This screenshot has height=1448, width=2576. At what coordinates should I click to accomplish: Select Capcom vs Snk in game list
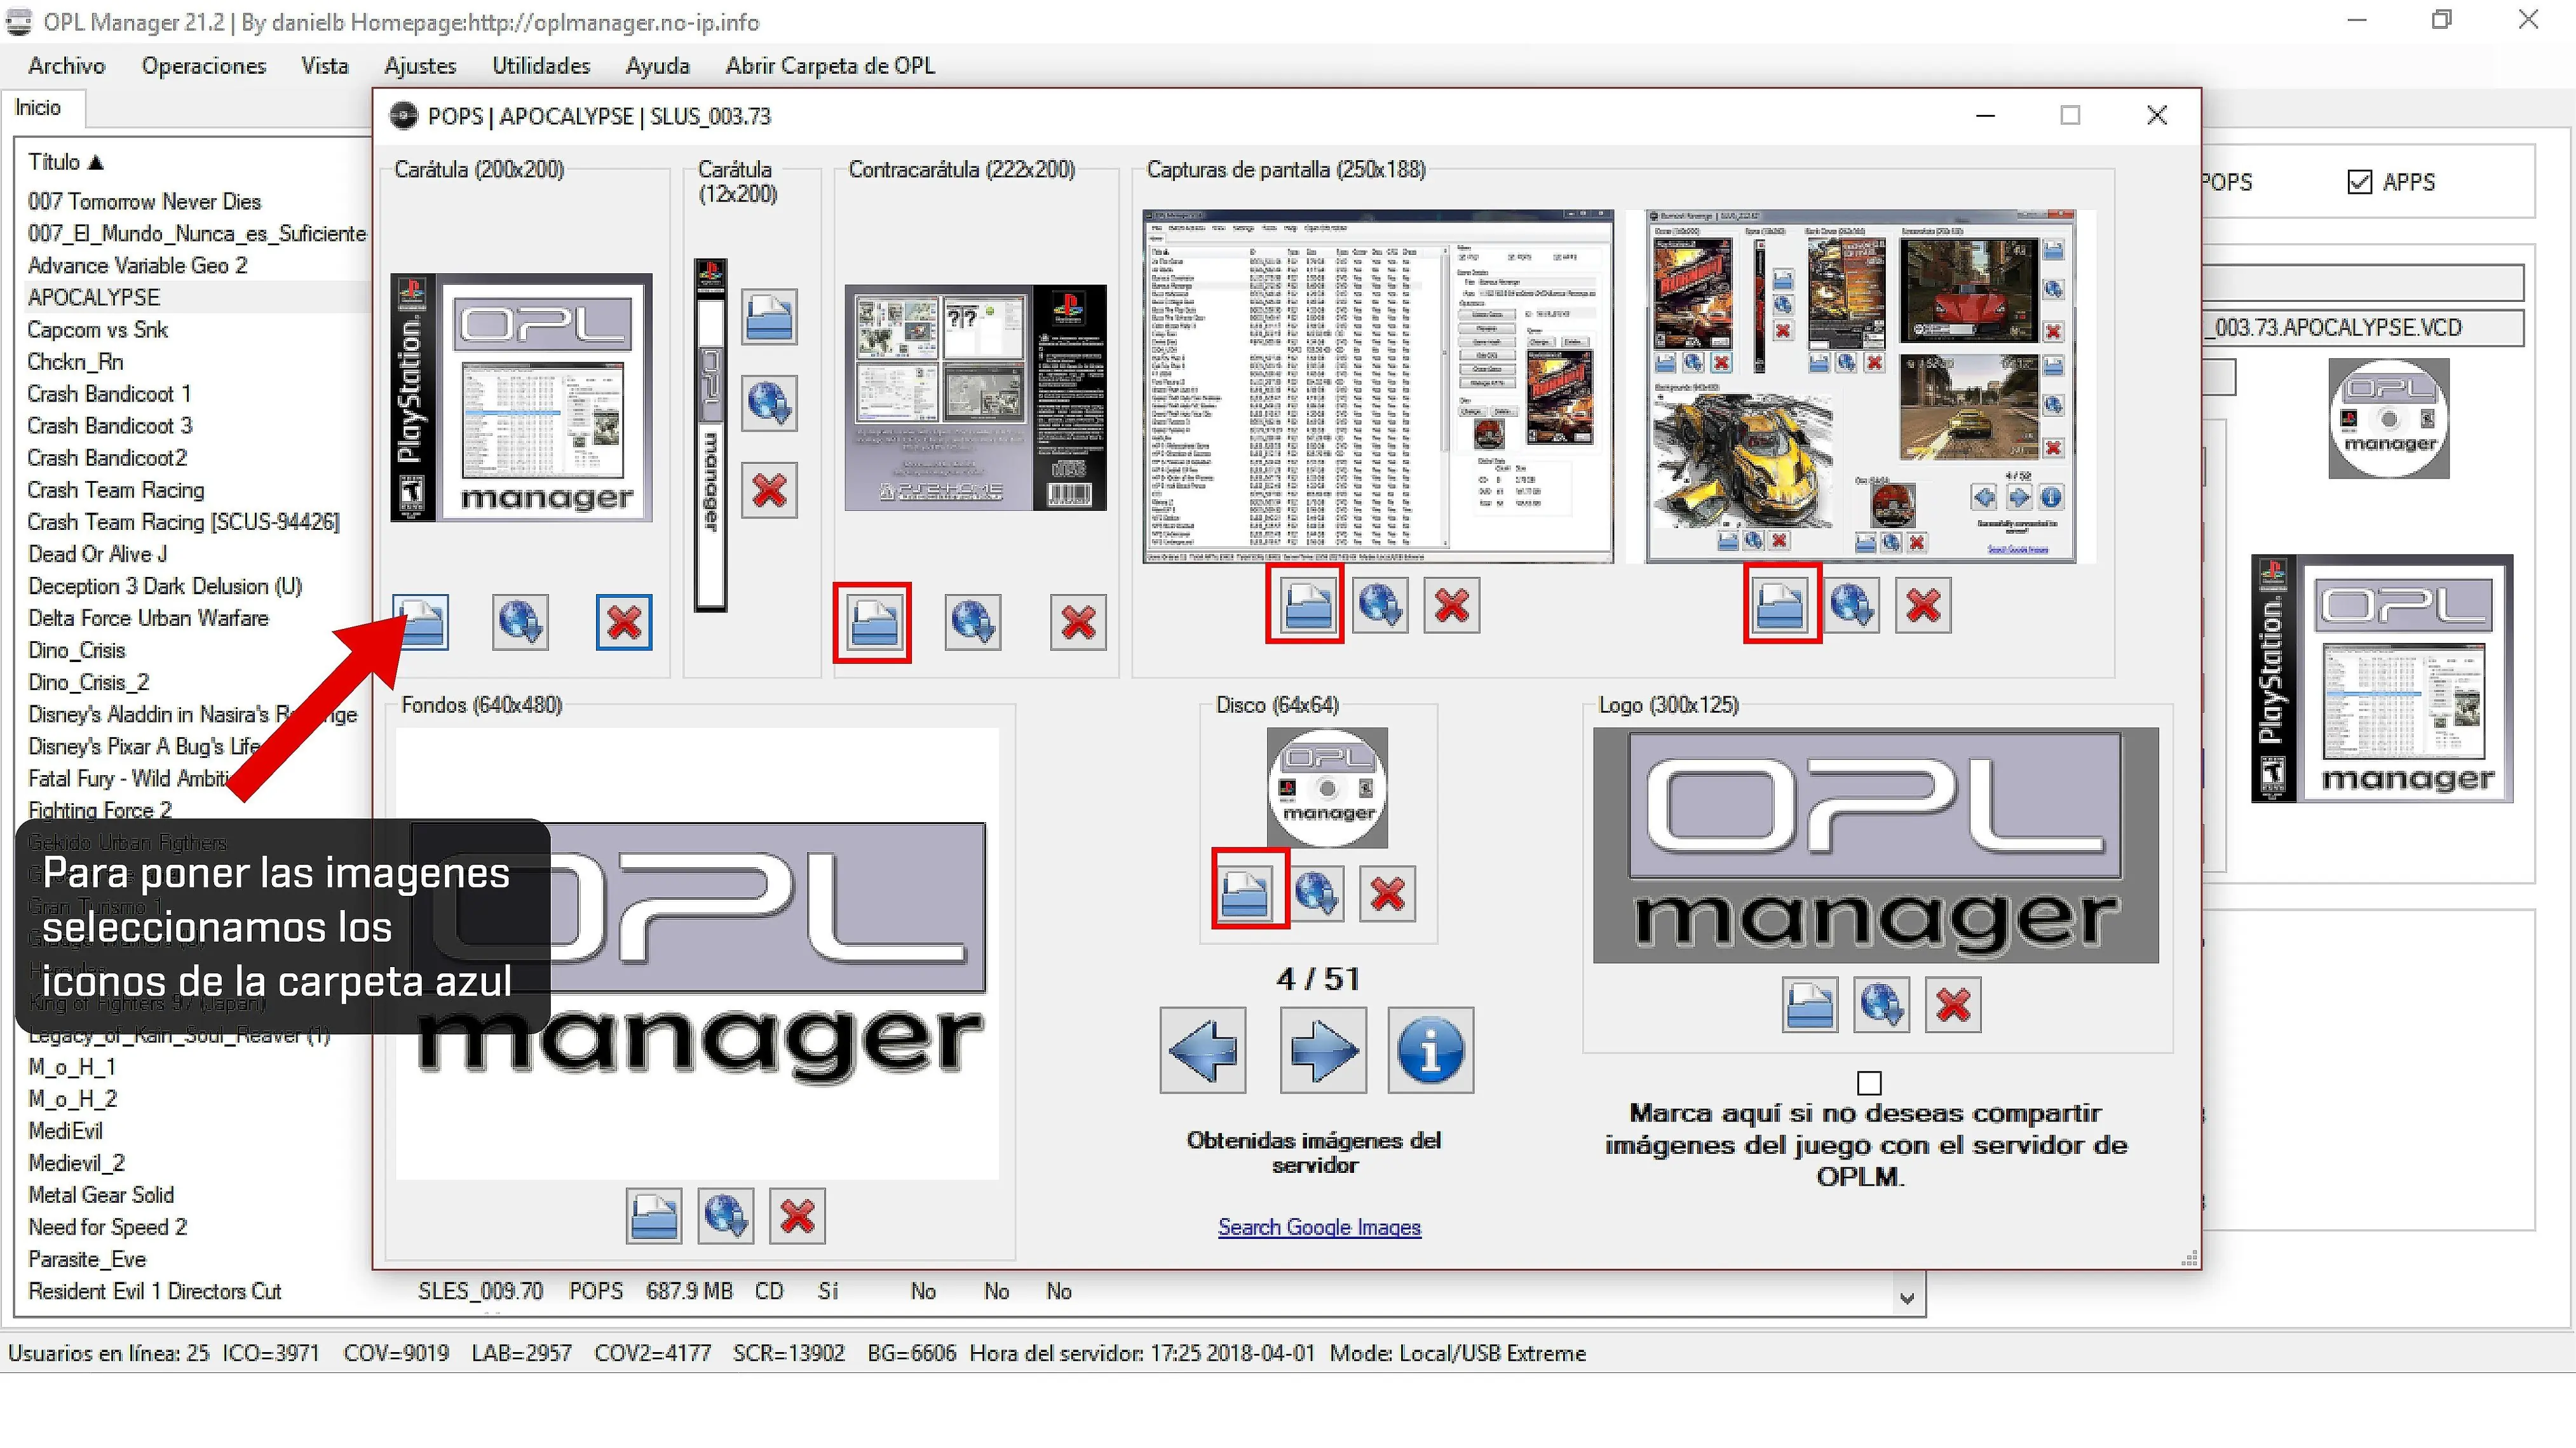(97, 329)
